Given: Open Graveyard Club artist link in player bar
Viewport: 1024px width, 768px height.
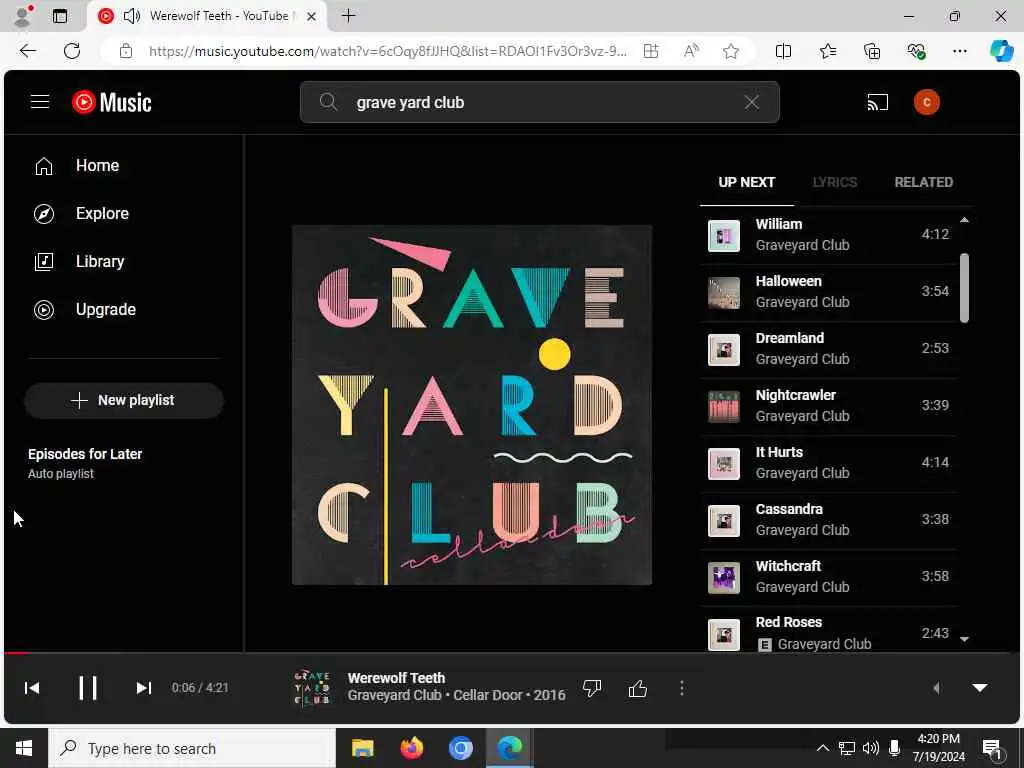Looking at the screenshot, I should (394, 696).
